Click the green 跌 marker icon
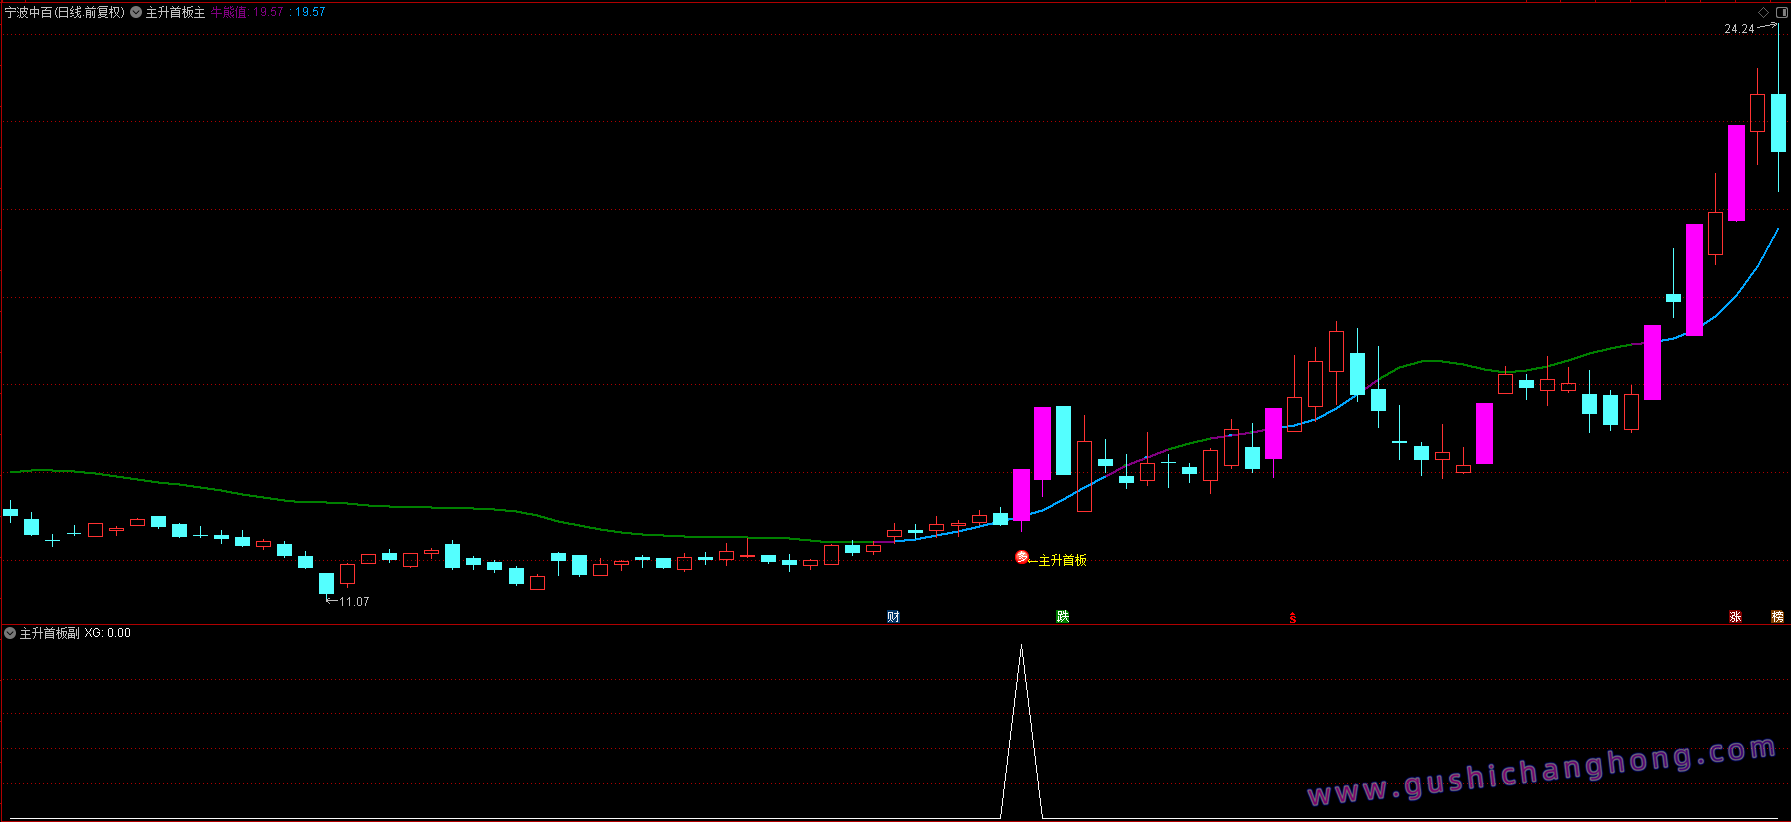 [x=1062, y=616]
